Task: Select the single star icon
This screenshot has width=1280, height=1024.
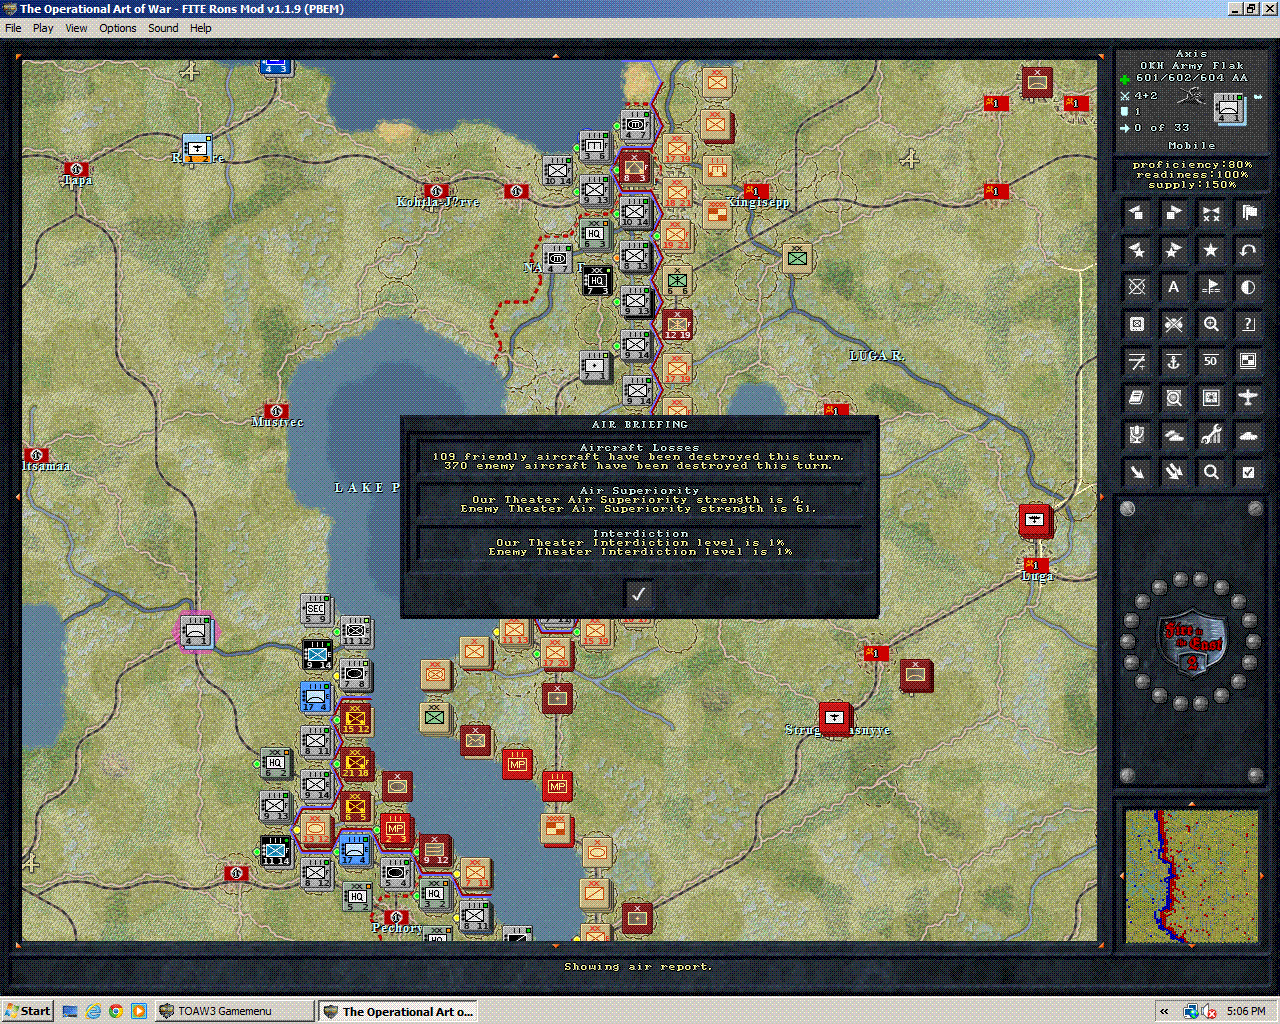Action: [x=1210, y=250]
